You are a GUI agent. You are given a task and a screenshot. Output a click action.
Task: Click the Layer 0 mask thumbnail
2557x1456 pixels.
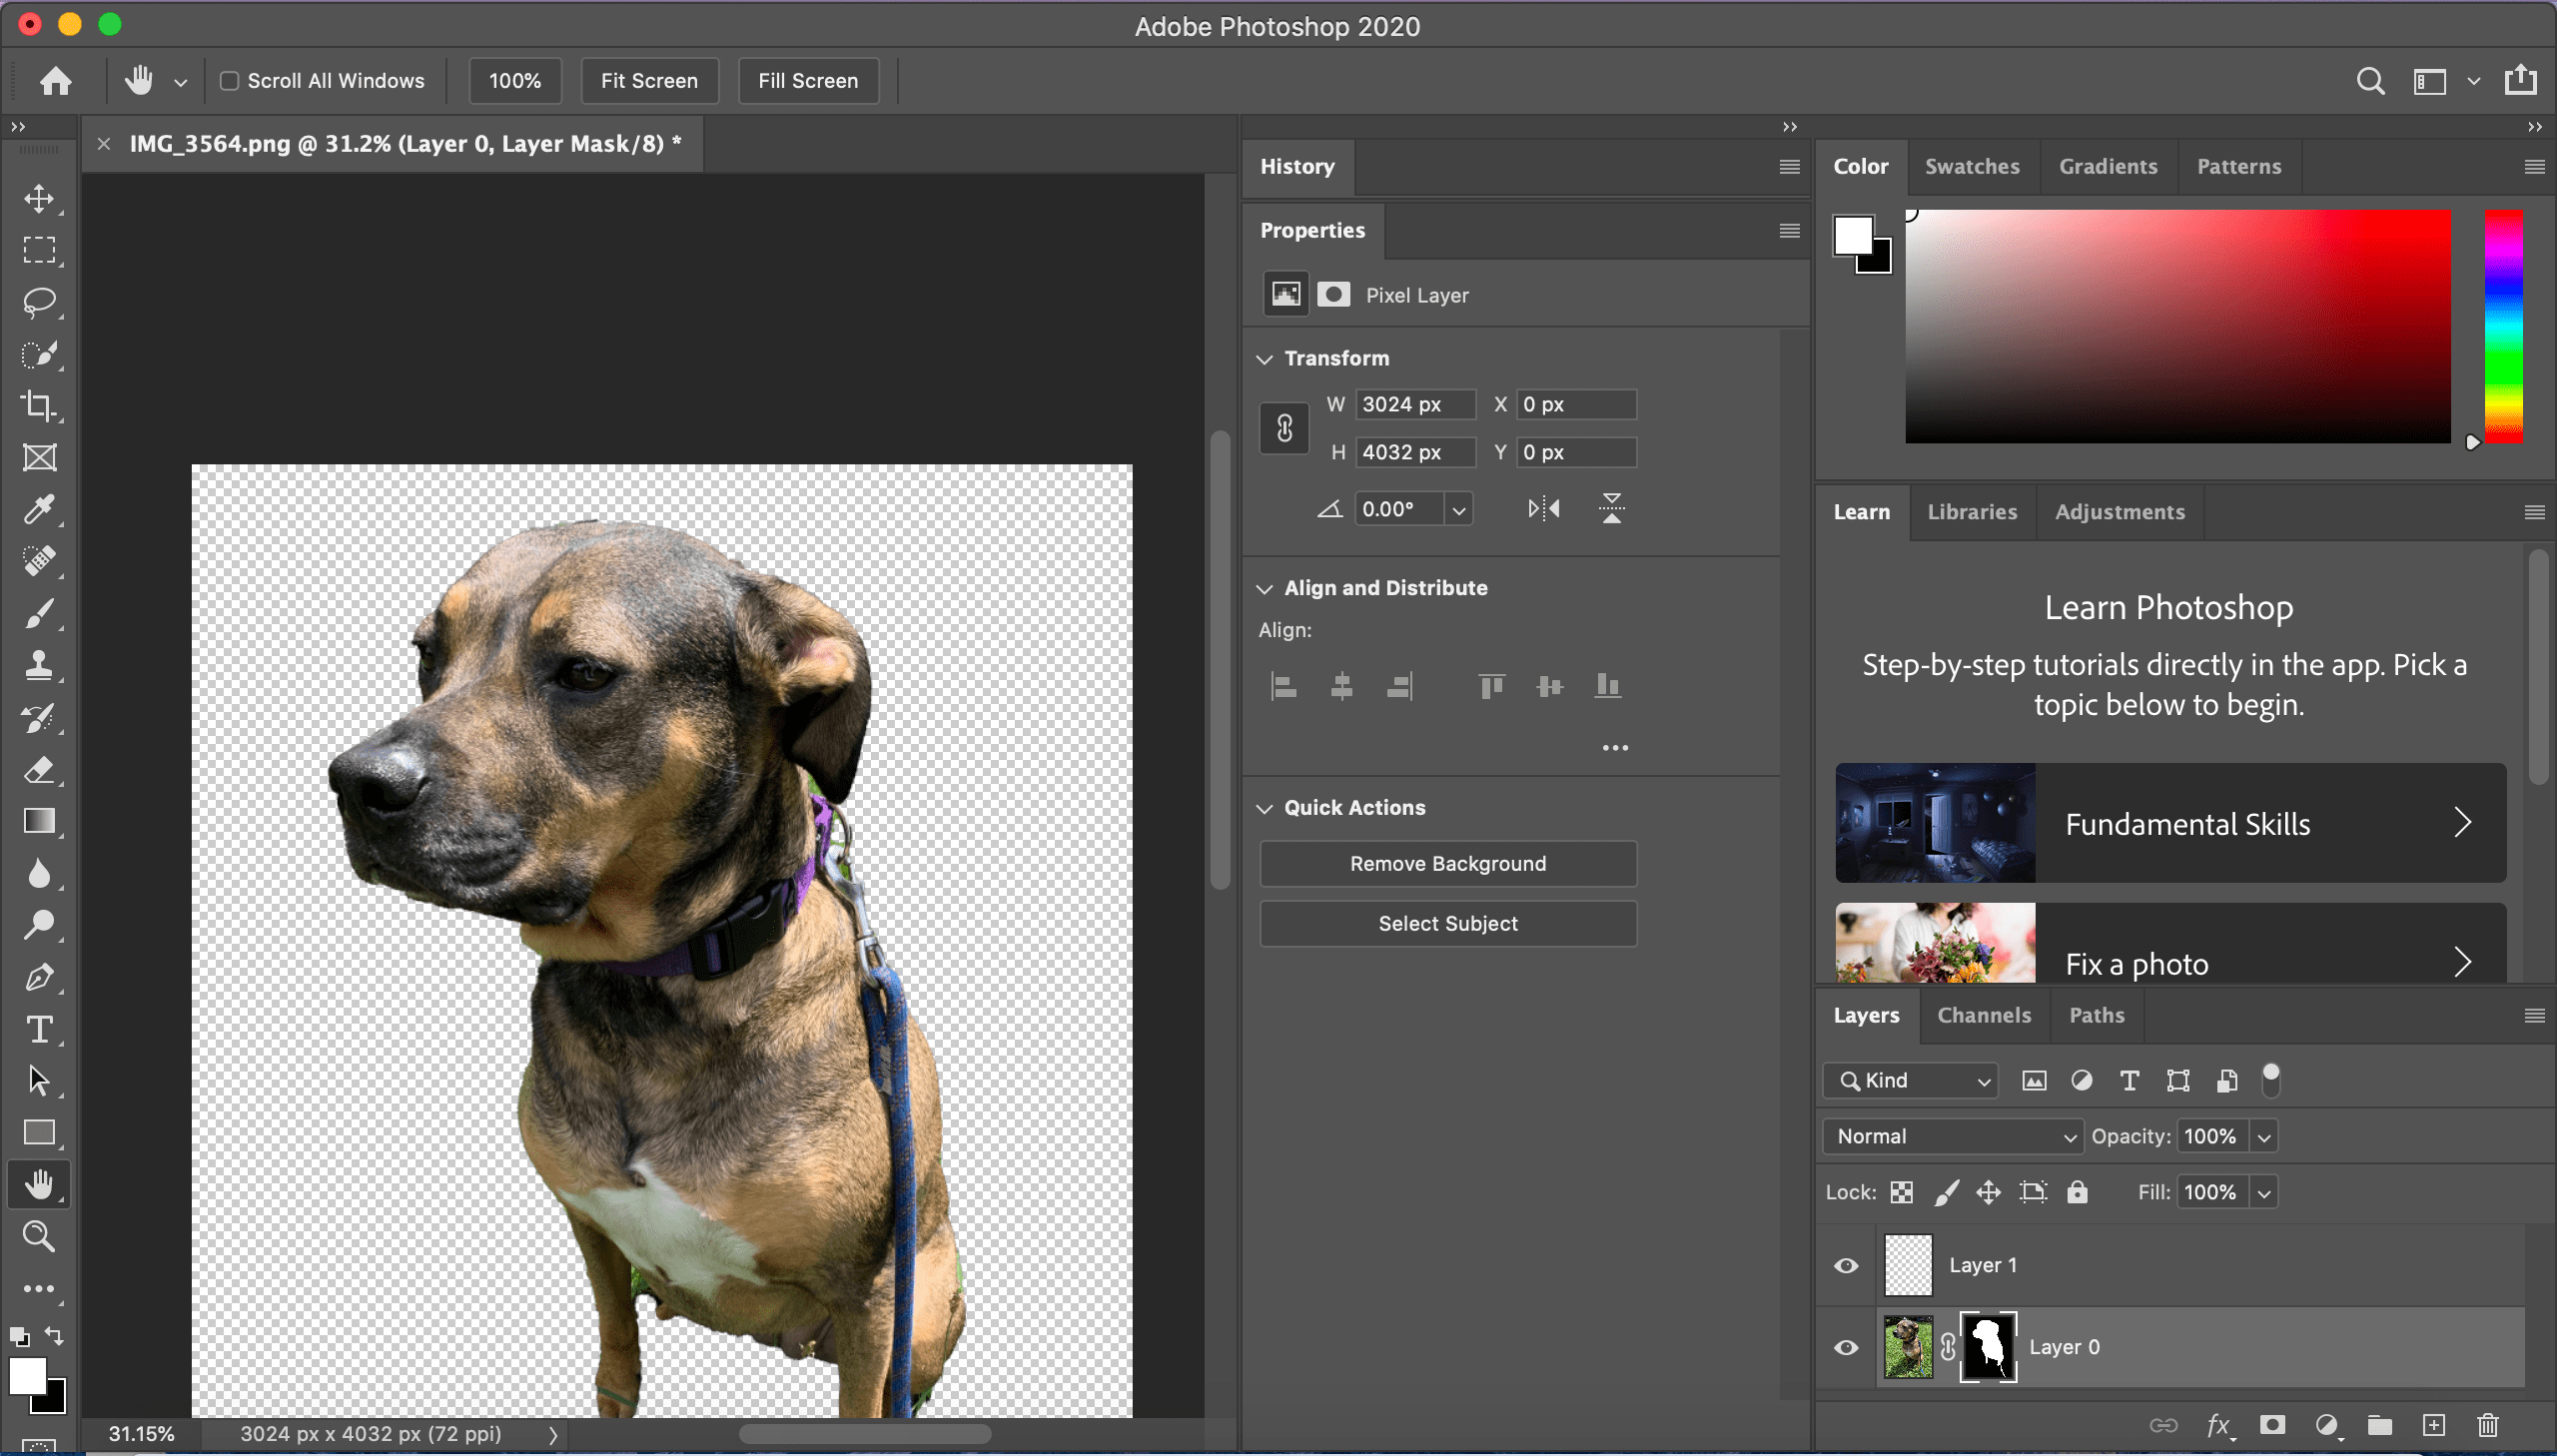pyautogui.click(x=1988, y=1347)
